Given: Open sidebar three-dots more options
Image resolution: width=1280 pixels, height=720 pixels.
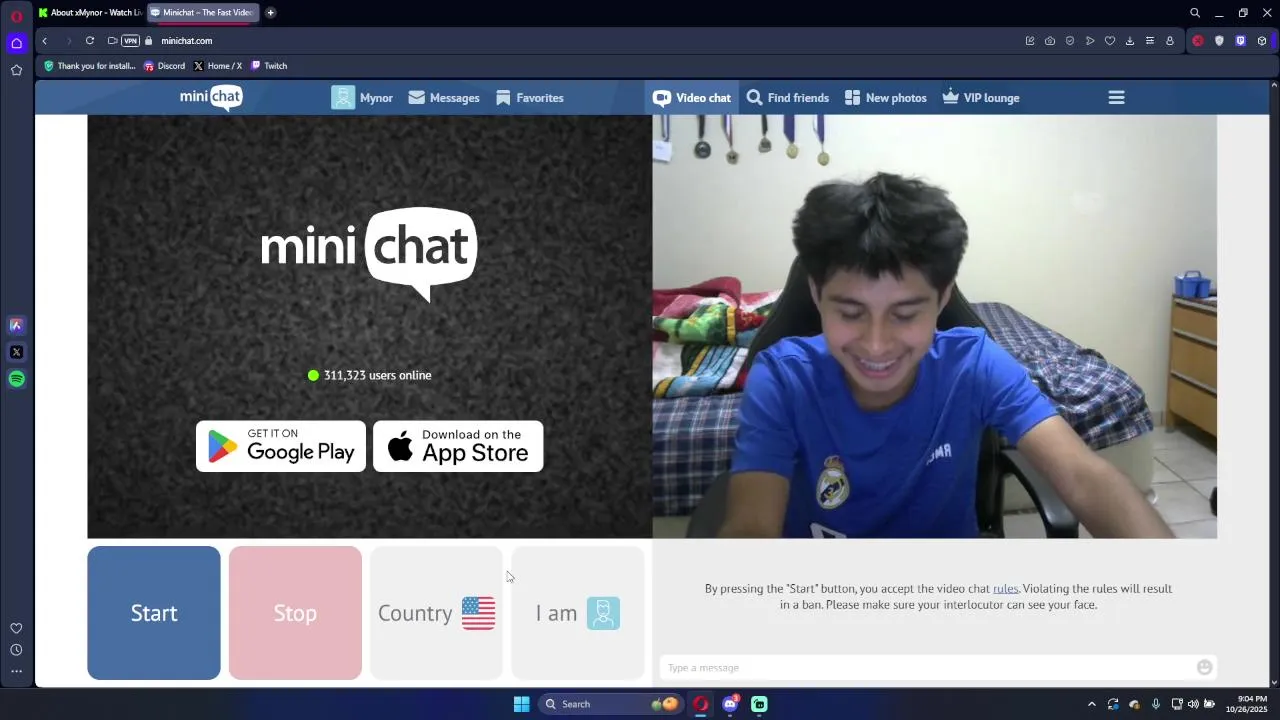Looking at the screenshot, I should (16, 672).
